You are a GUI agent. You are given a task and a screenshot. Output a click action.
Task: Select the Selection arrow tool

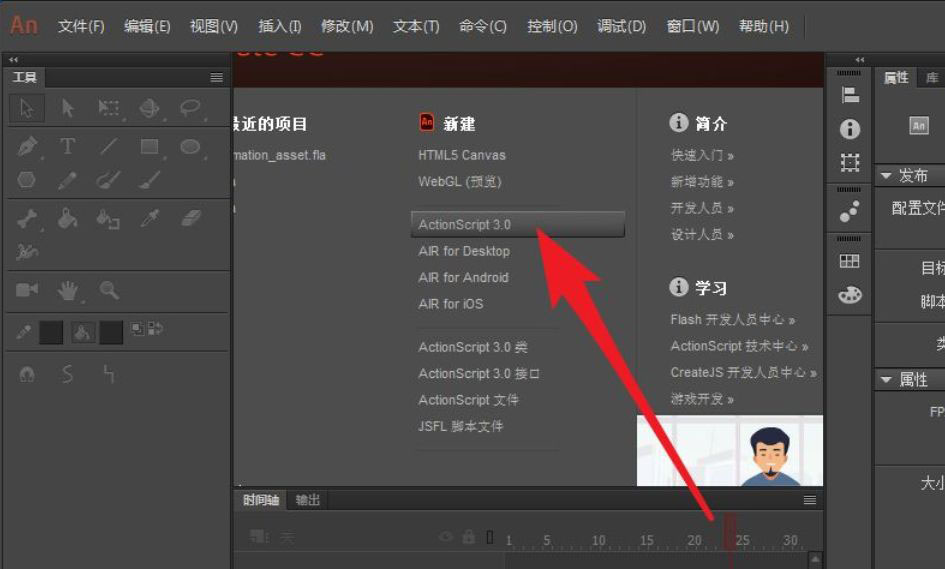point(27,108)
